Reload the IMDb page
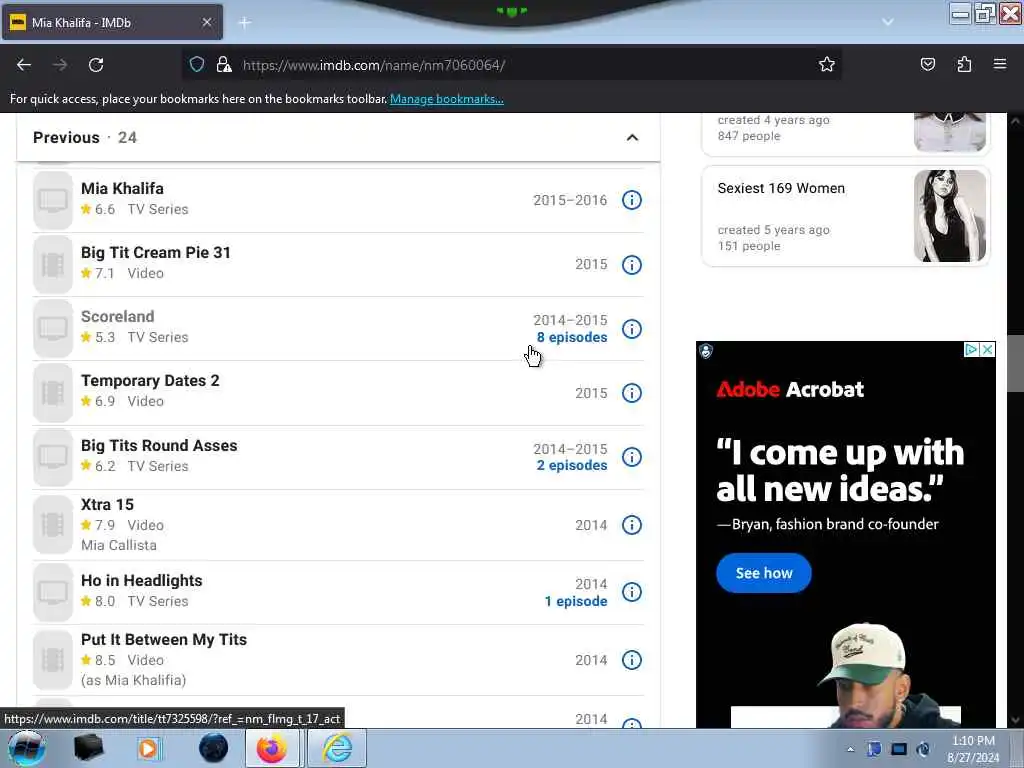The height and width of the screenshot is (768, 1024). click(96, 65)
